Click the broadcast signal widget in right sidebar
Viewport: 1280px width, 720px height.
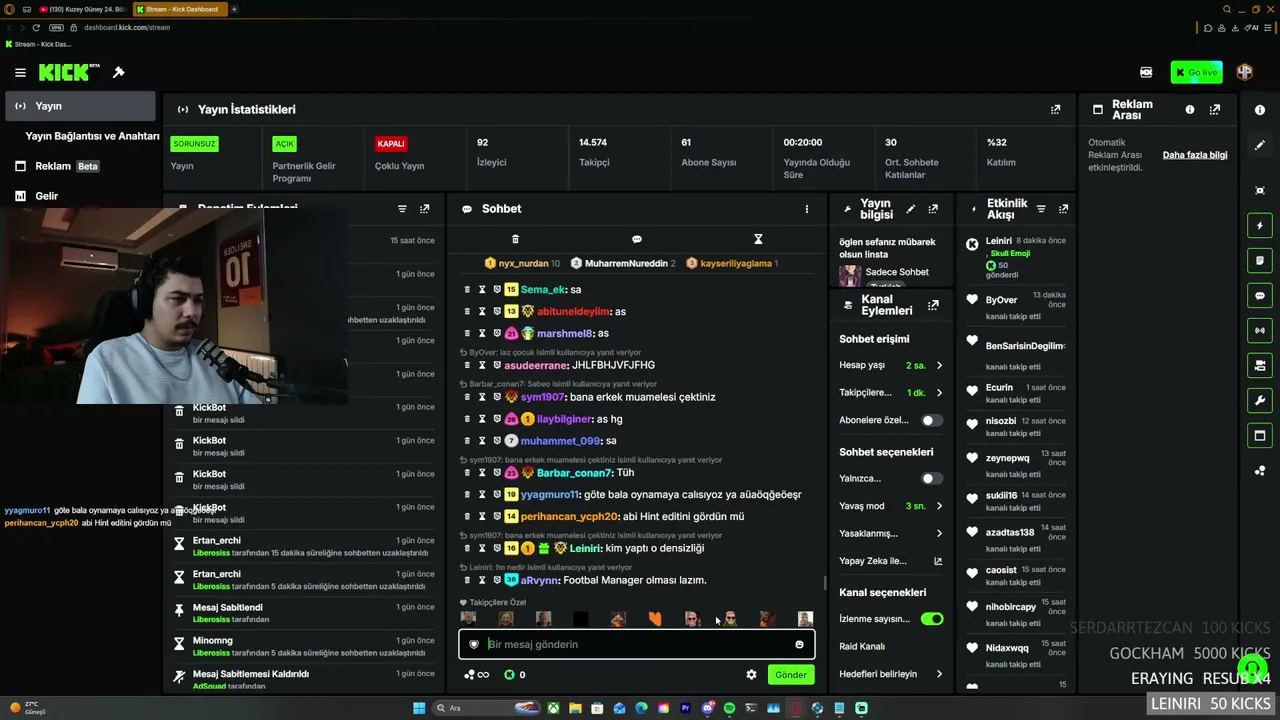[x=1260, y=330]
